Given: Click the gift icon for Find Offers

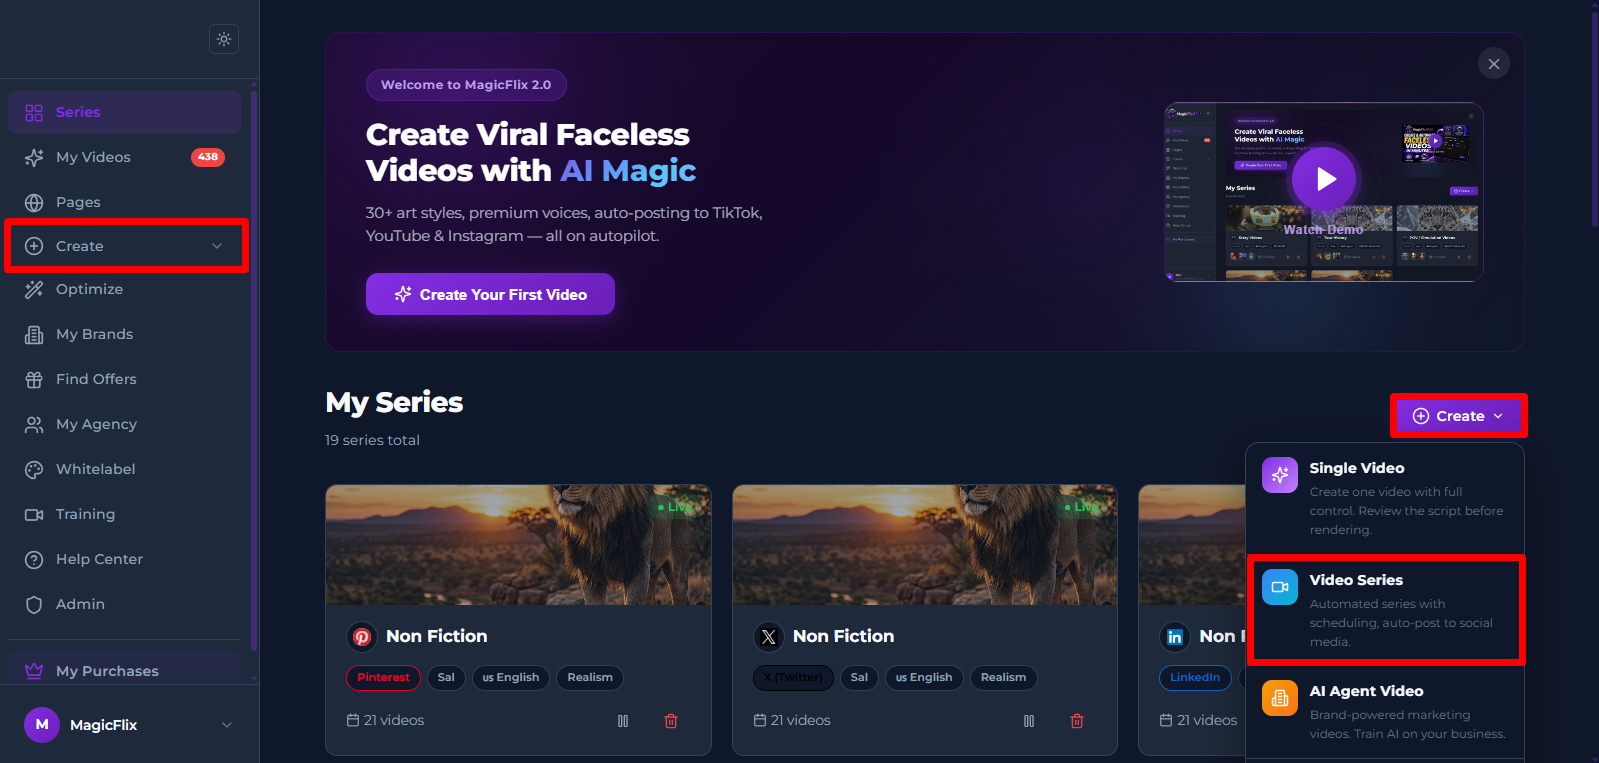Looking at the screenshot, I should pos(34,379).
